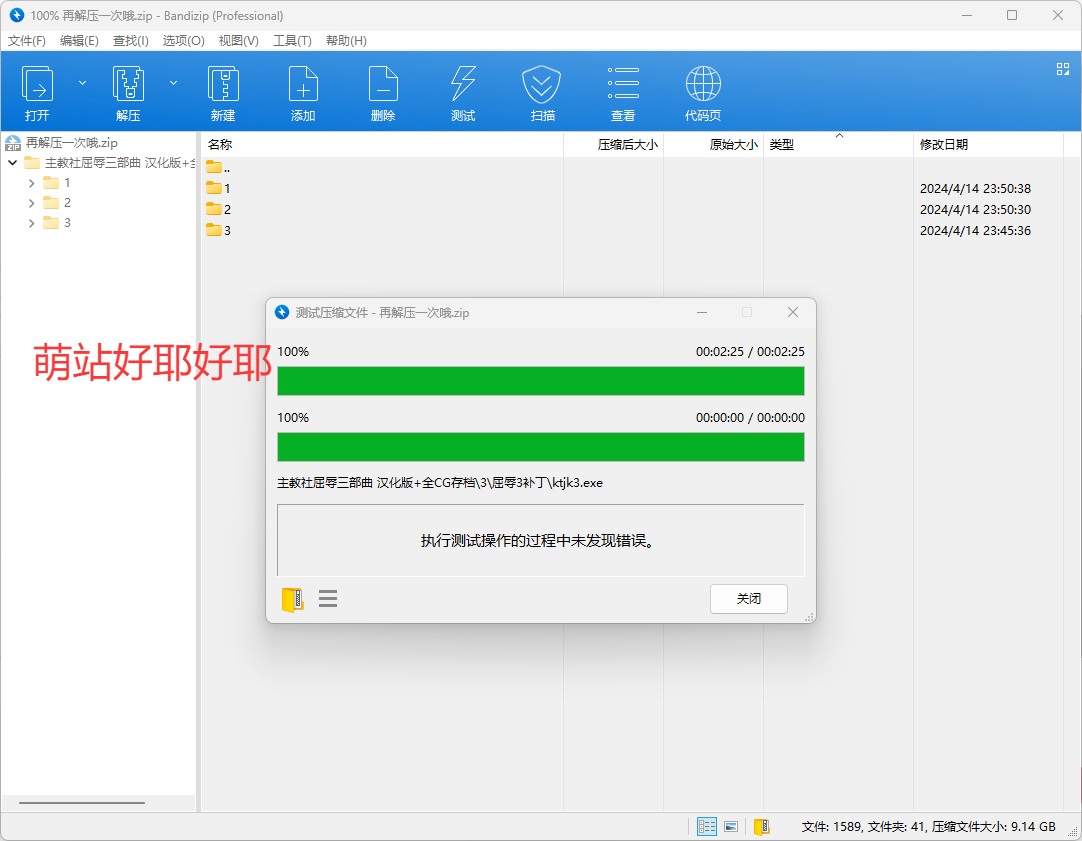The image size is (1082, 841).
Task: Expand folder 1 in the tree
Action: [31, 181]
